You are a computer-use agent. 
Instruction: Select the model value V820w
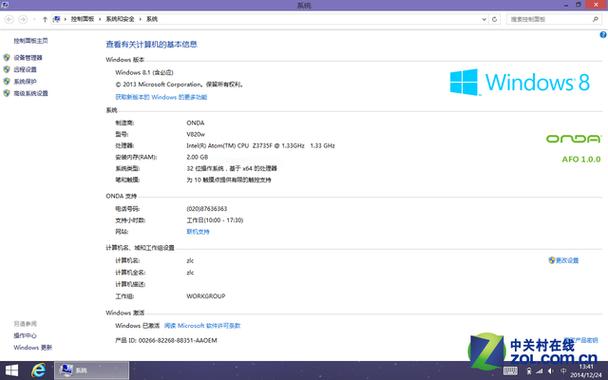(x=195, y=134)
